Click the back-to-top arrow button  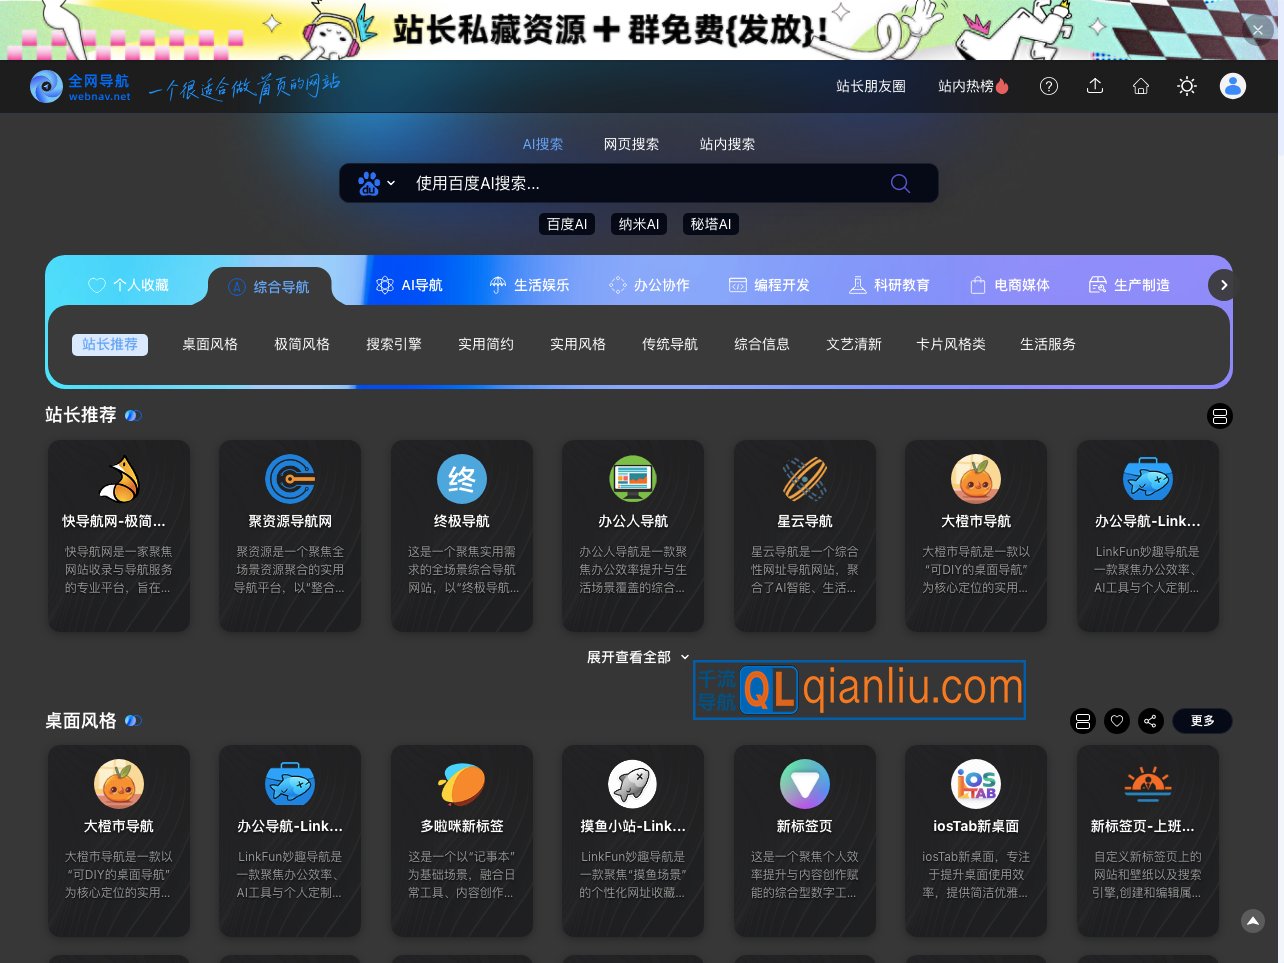(x=1252, y=921)
